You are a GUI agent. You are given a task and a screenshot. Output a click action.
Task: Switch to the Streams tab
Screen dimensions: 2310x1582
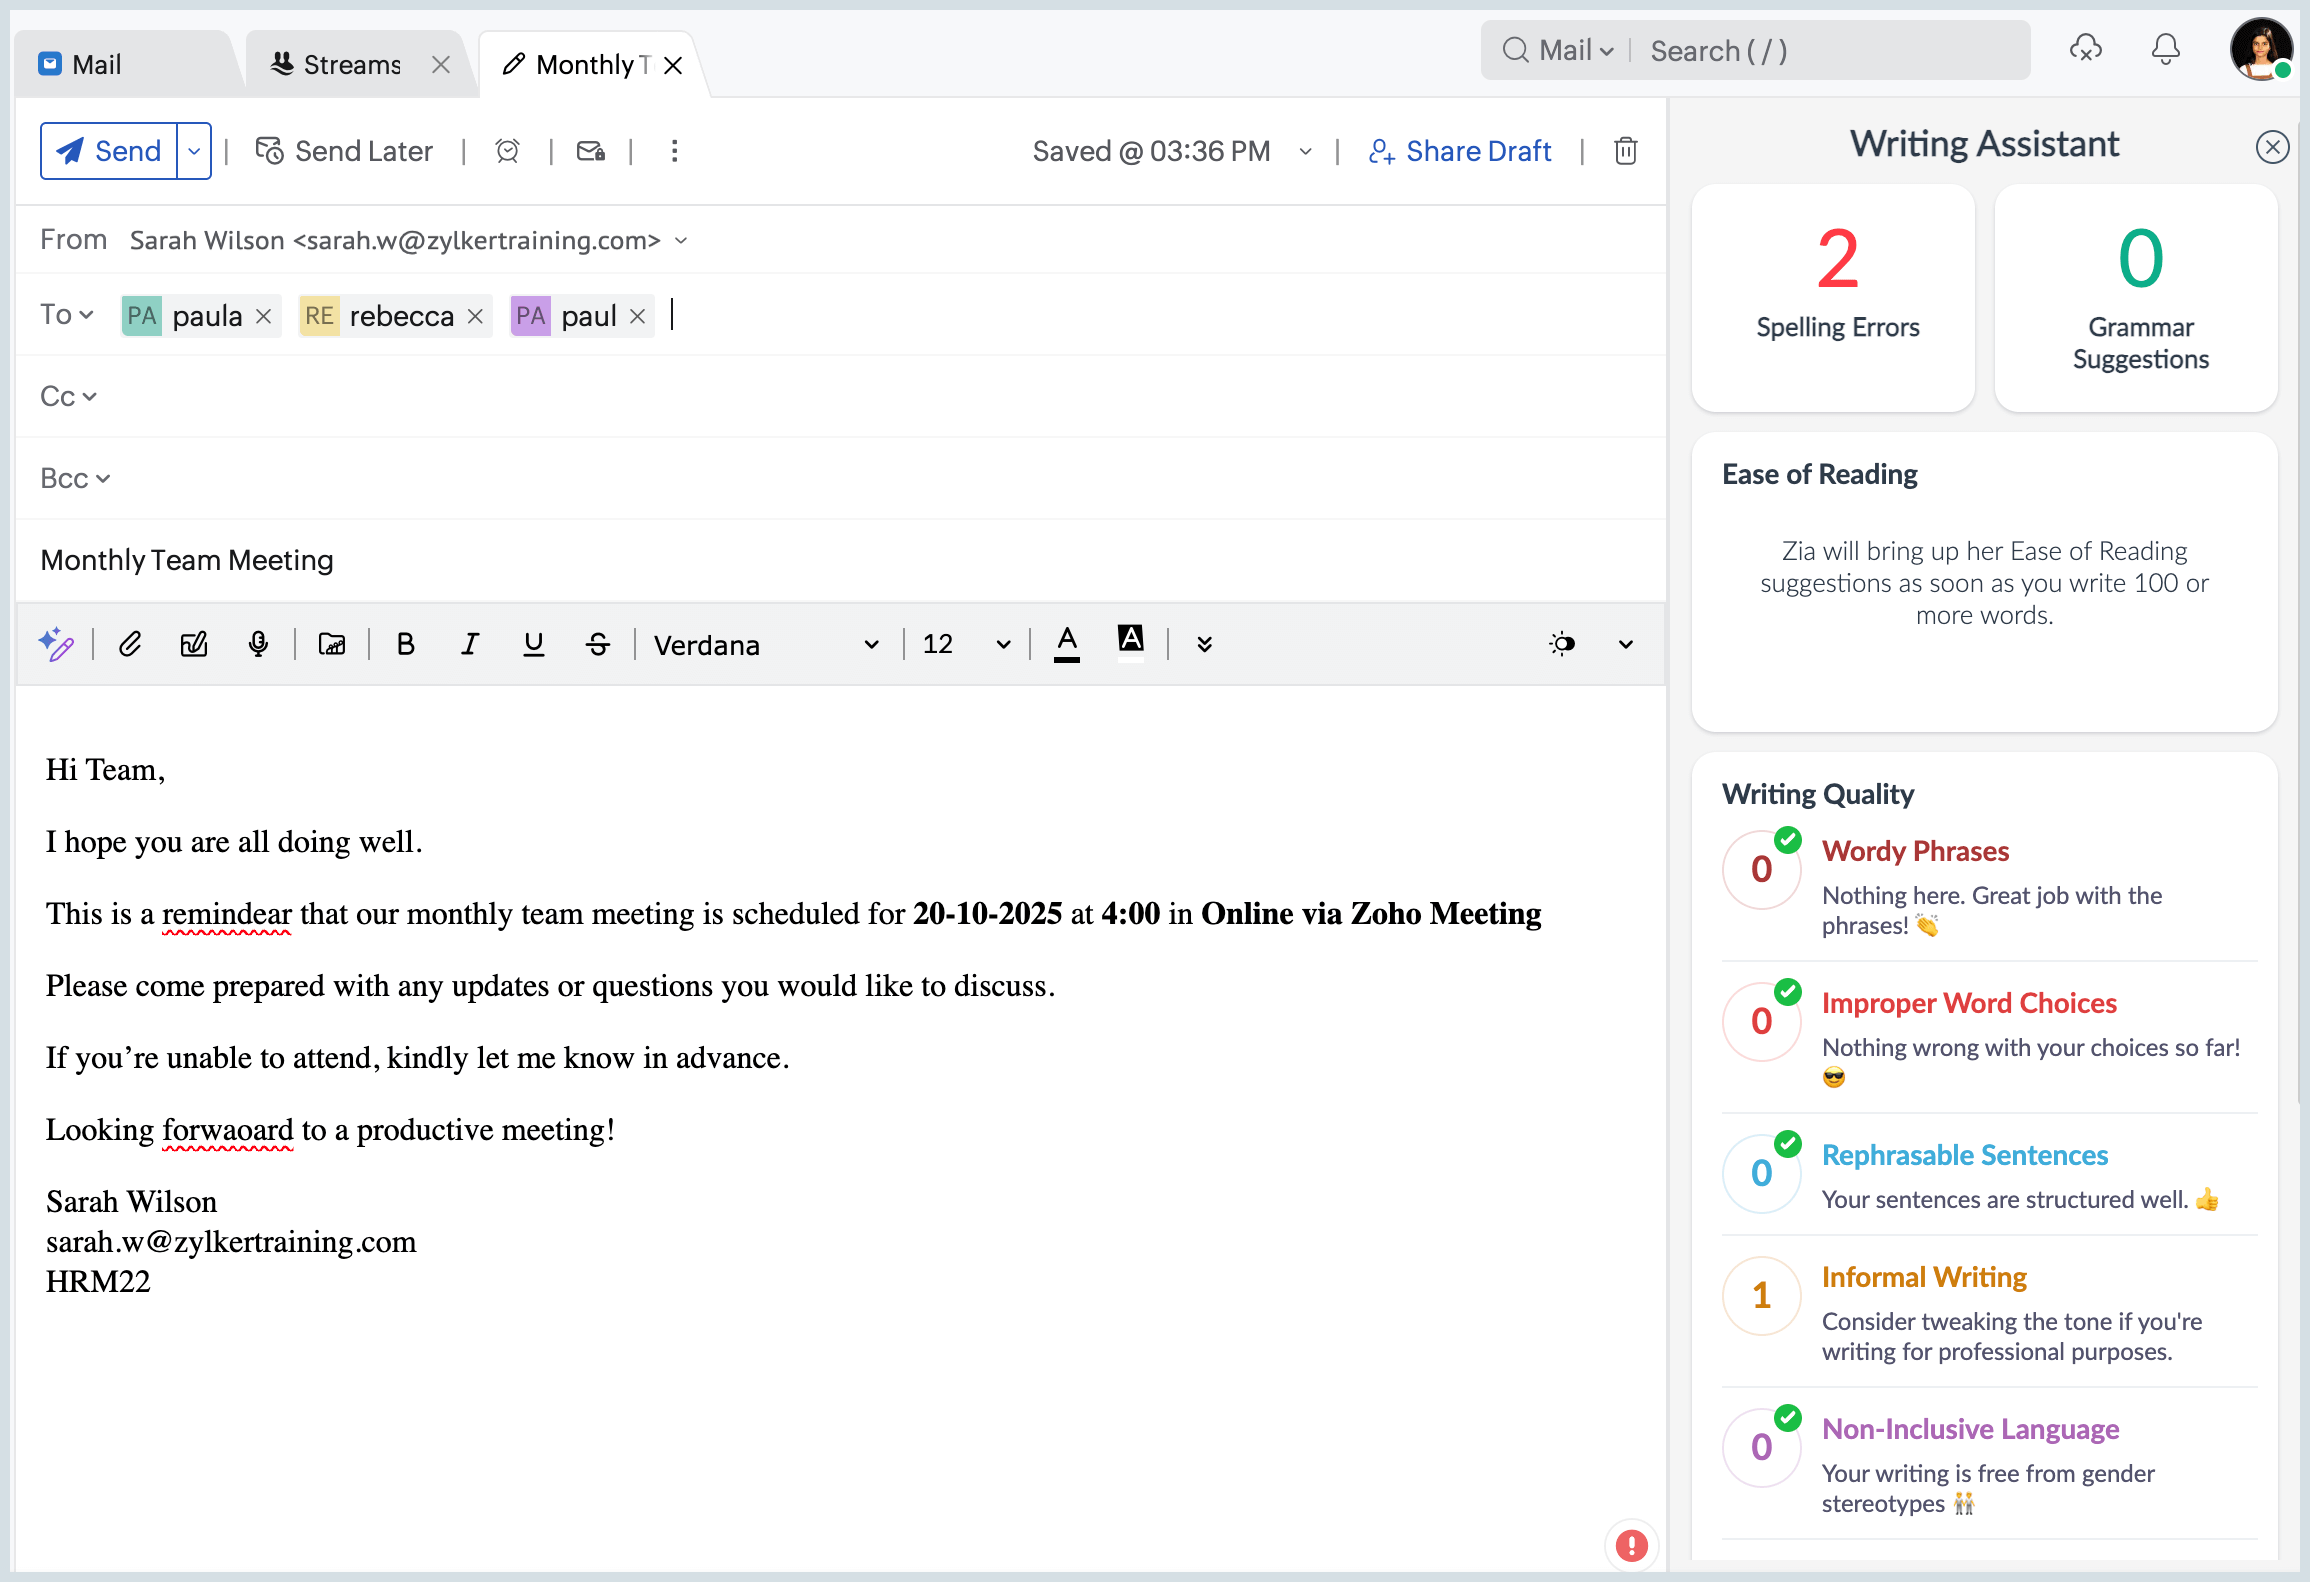pyautogui.click(x=351, y=65)
